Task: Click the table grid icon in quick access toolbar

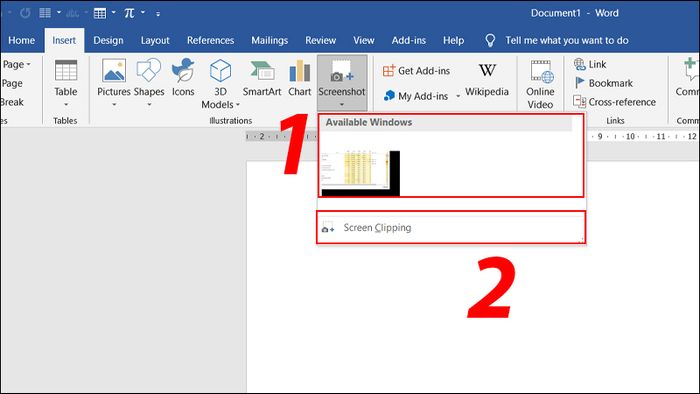Action: pyautogui.click(x=100, y=13)
